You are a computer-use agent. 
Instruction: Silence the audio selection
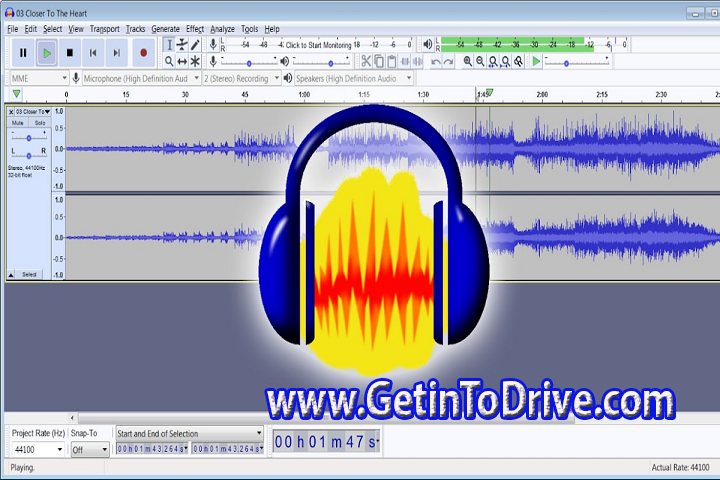(417, 61)
